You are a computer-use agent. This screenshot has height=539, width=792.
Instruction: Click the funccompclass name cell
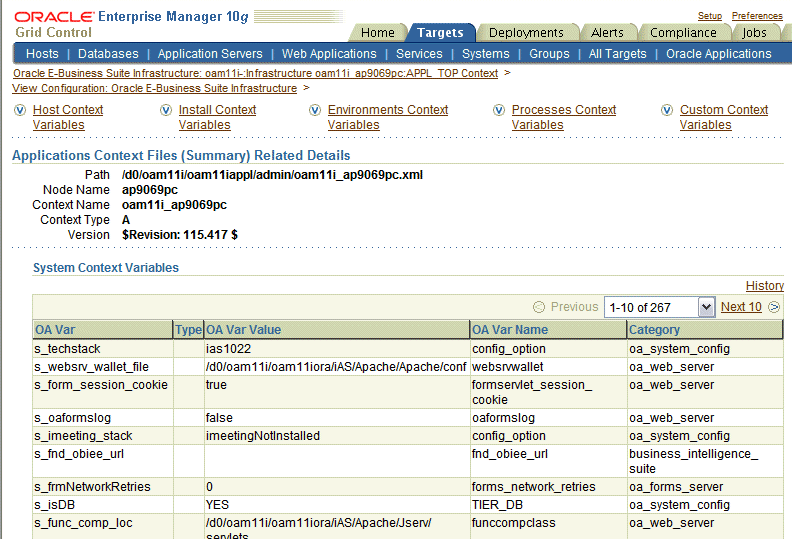(x=549, y=527)
